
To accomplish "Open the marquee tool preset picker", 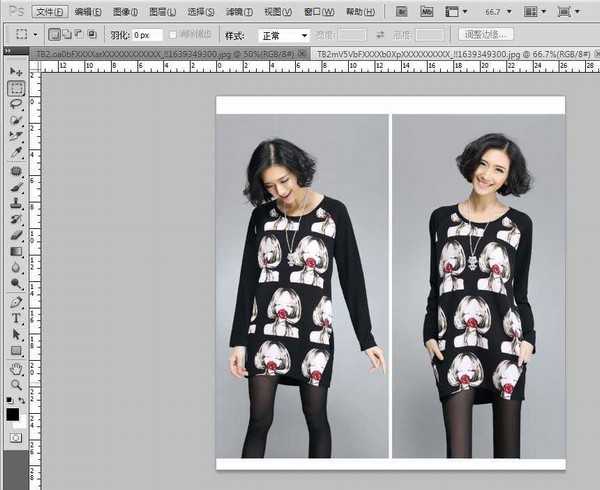I will click(23, 35).
